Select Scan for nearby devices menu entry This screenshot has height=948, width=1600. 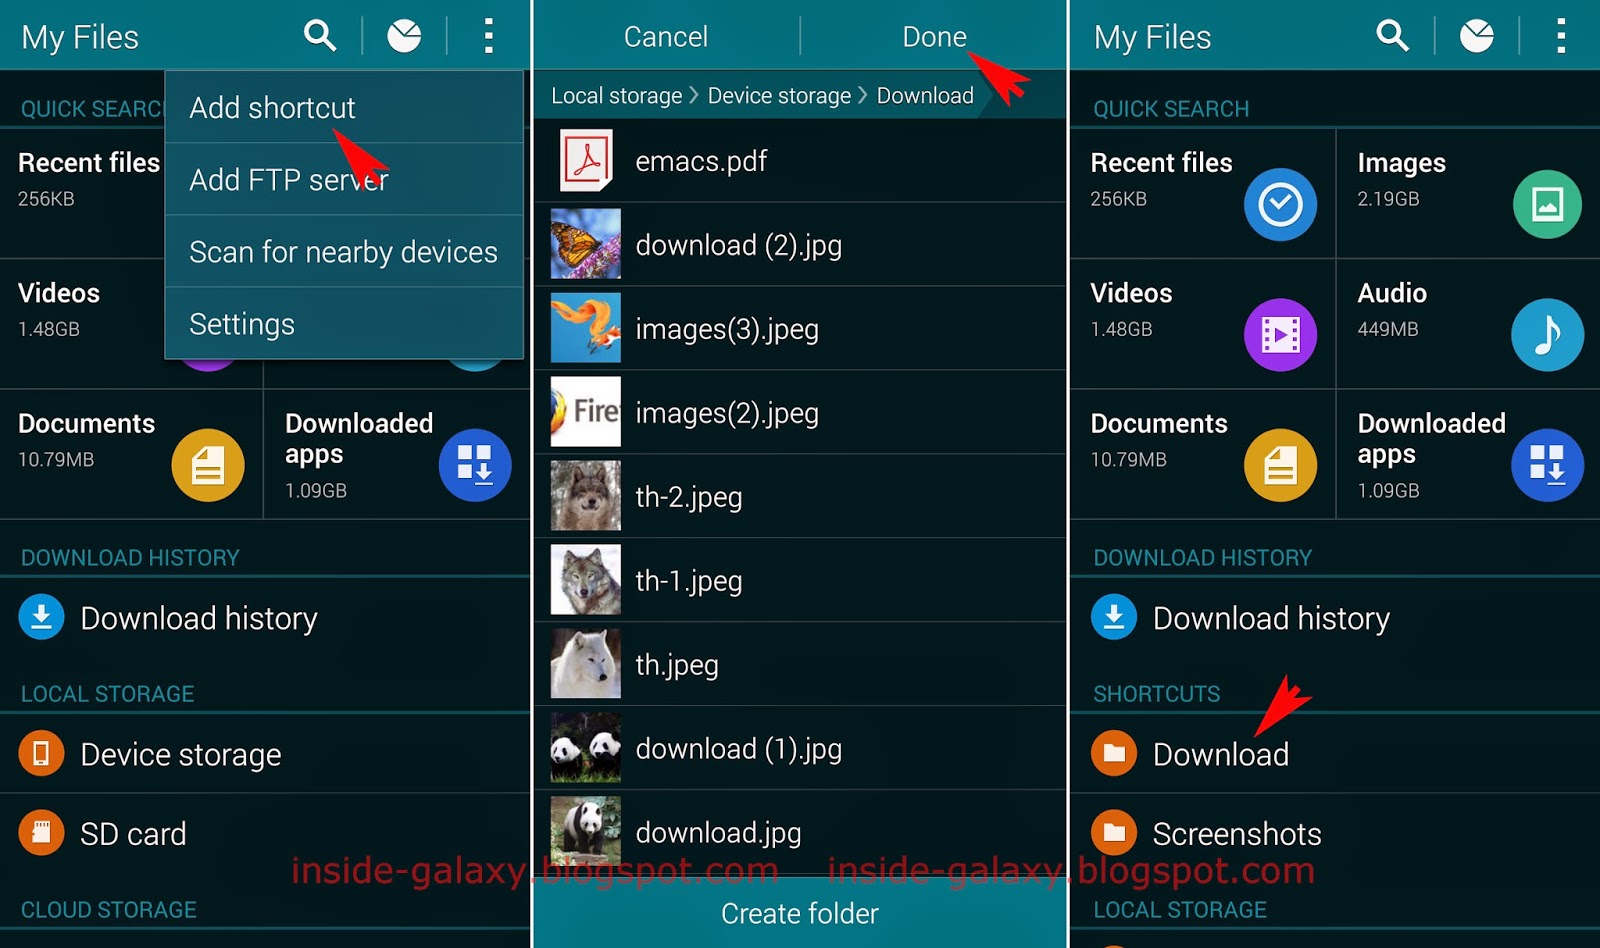pyautogui.click(x=343, y=252)
